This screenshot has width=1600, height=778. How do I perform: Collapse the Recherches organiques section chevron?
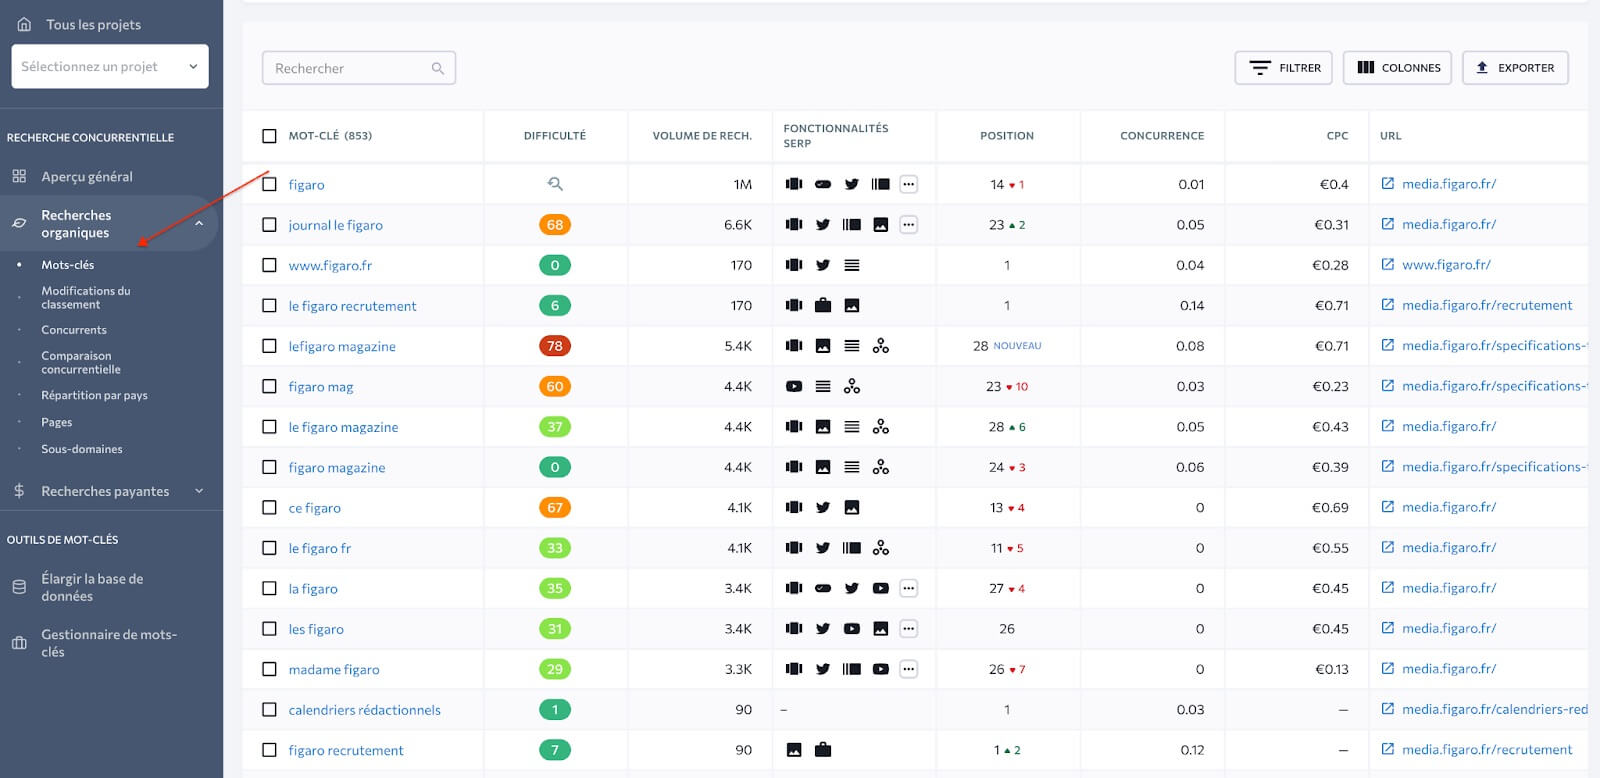tap(199, 223)
